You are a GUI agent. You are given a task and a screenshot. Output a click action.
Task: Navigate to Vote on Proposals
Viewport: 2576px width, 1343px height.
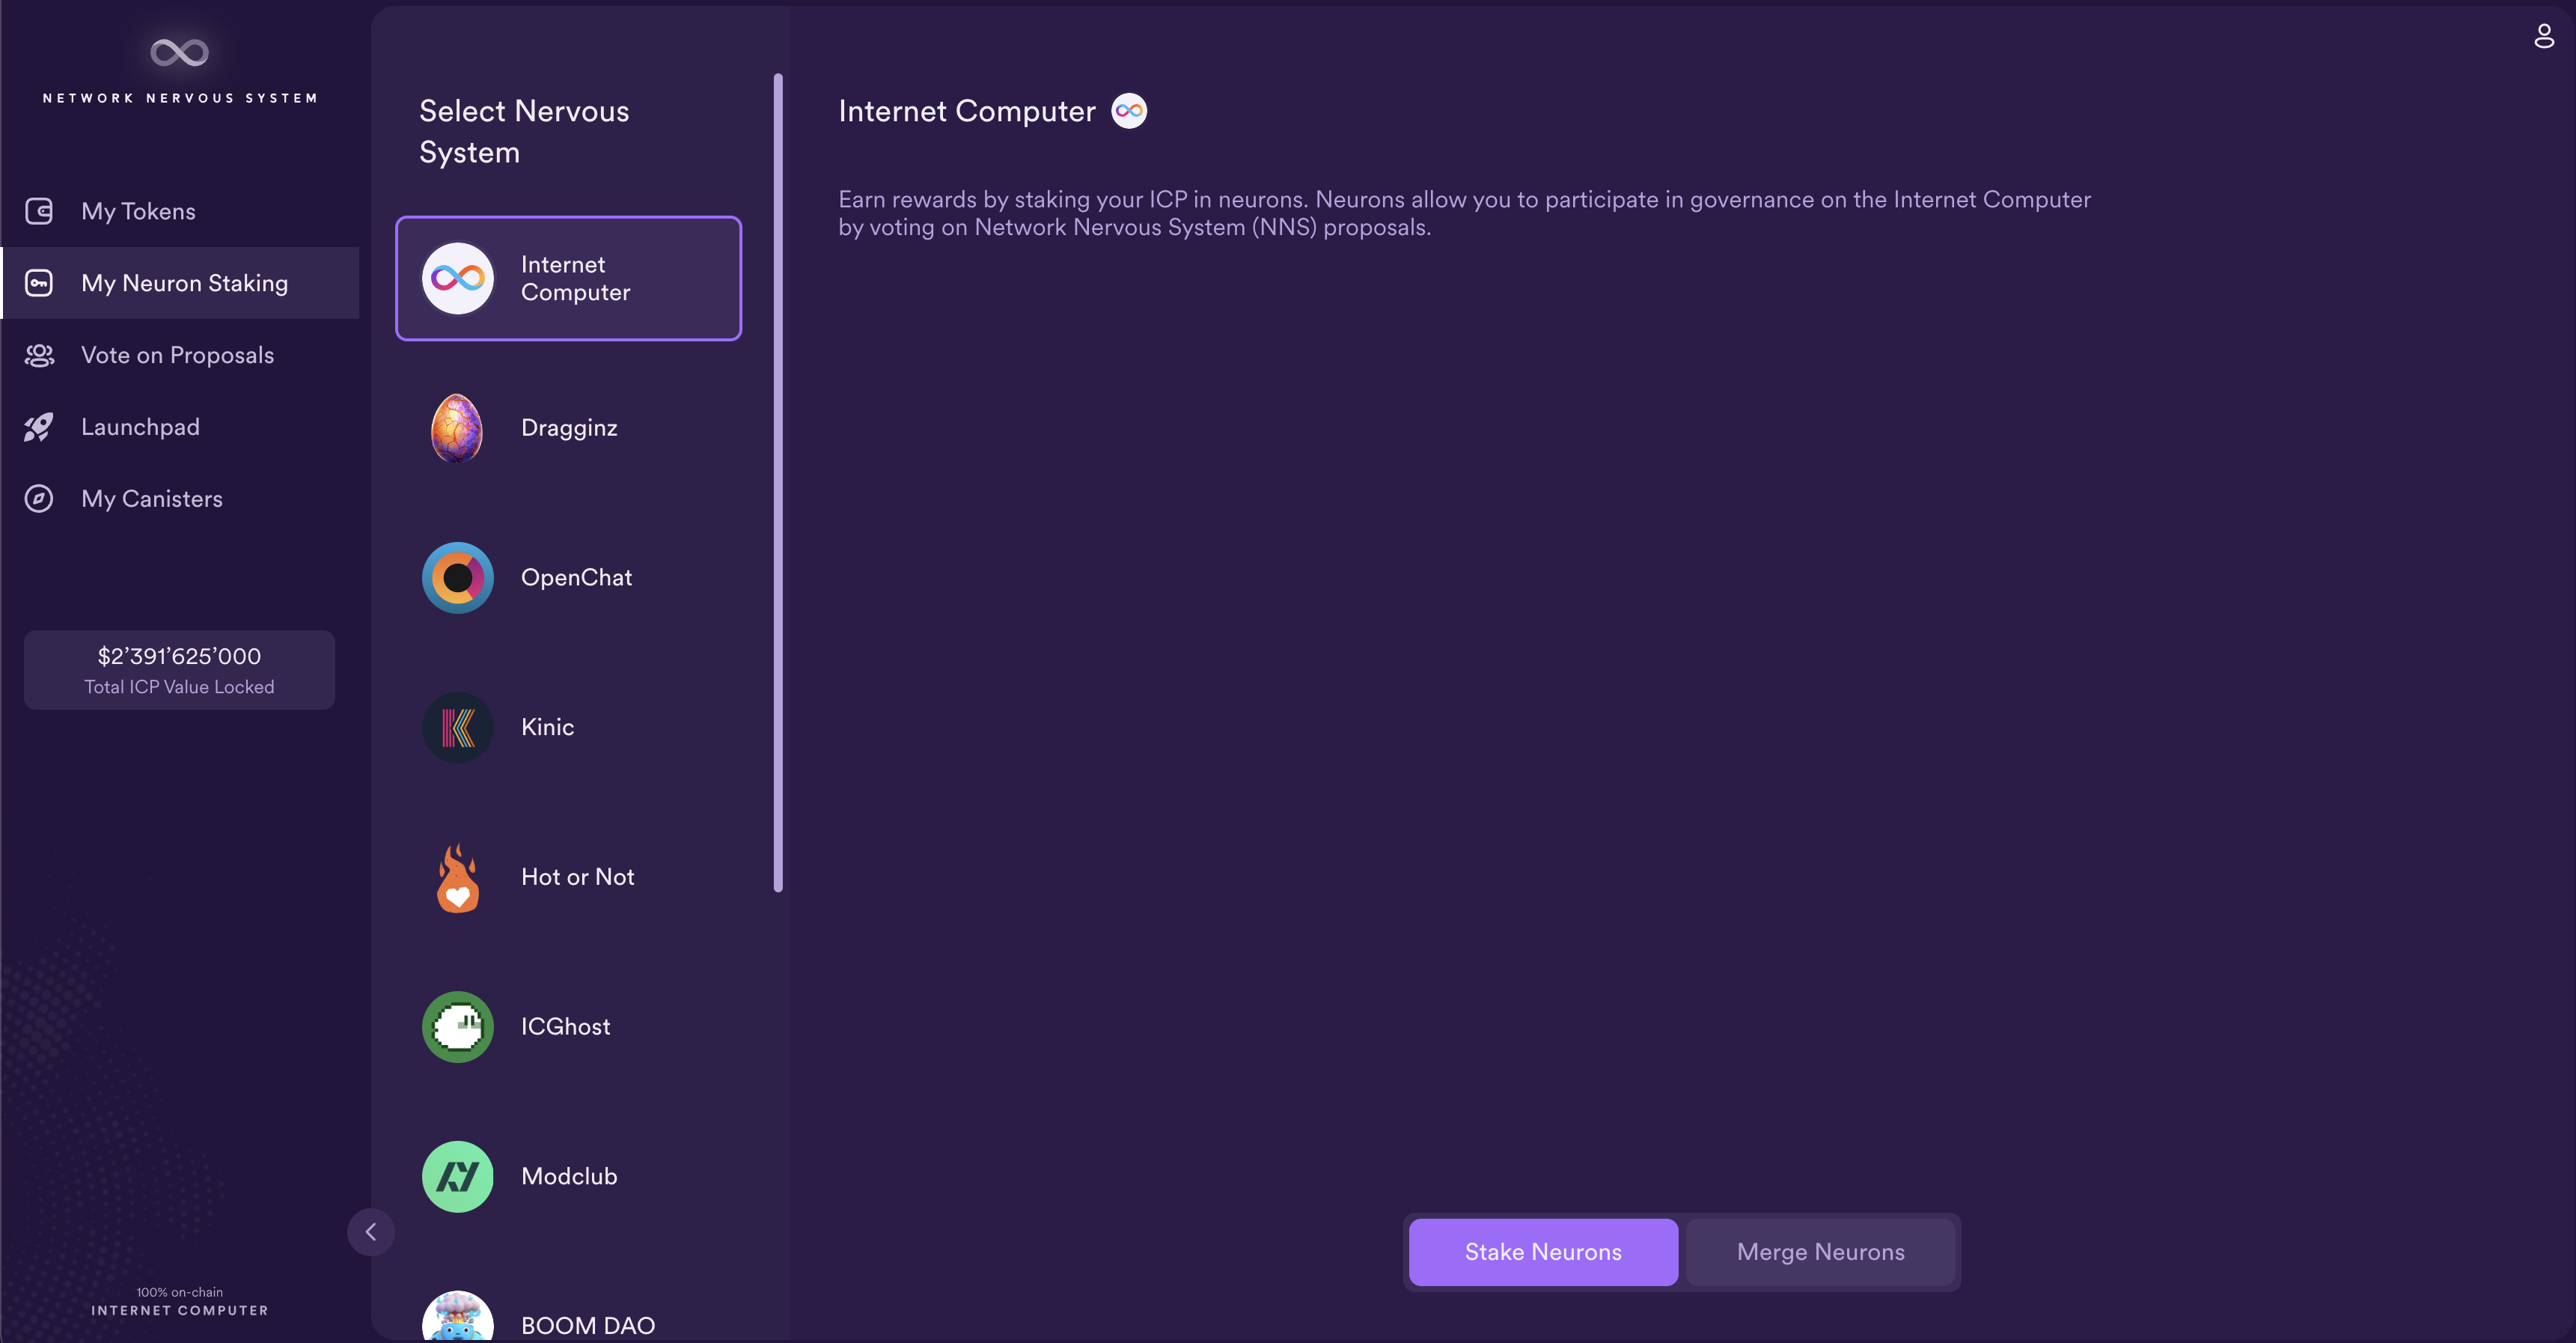177,356
